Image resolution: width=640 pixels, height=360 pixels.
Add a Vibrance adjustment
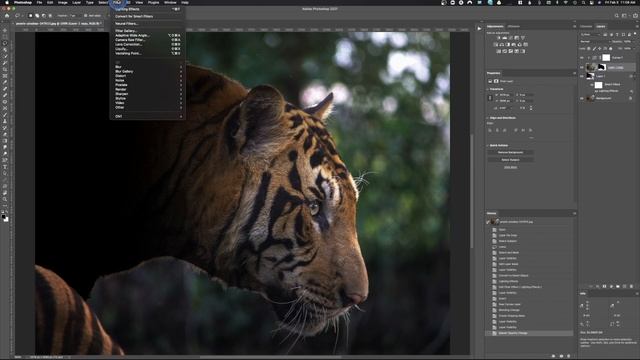pyautogui.click(x=523, y=38)
